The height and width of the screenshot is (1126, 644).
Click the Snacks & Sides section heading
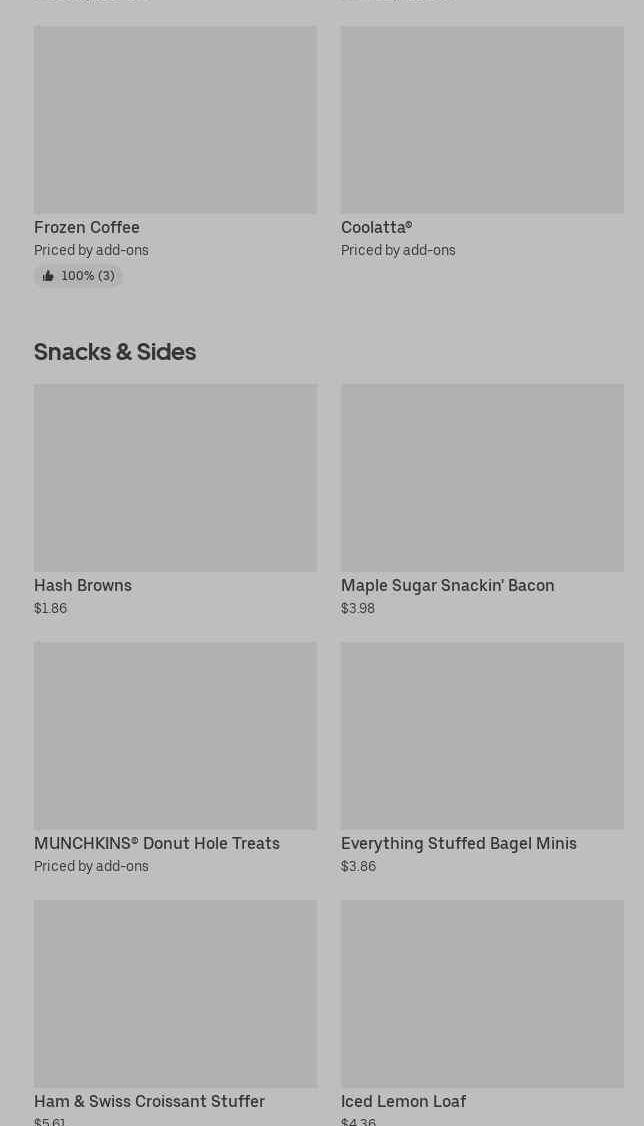[115, 352]
